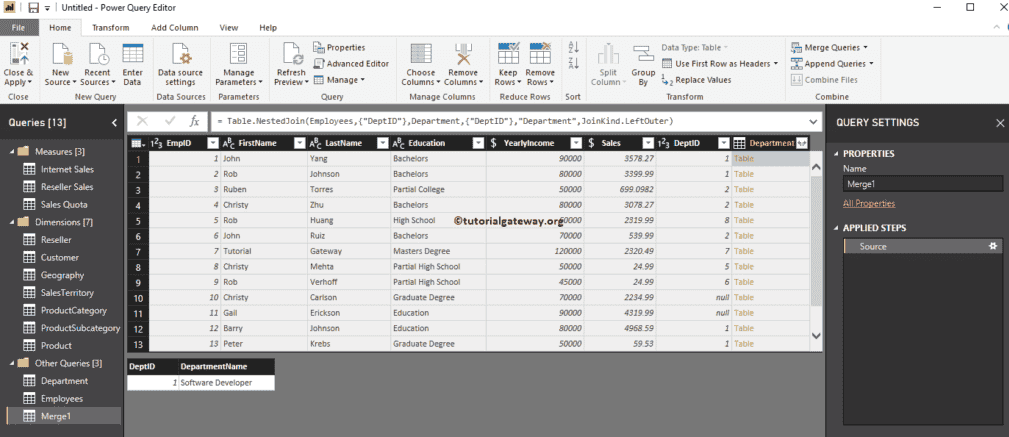Click the Close & Apply icon
Screen dimensions: 1009x437
[18, 53]
